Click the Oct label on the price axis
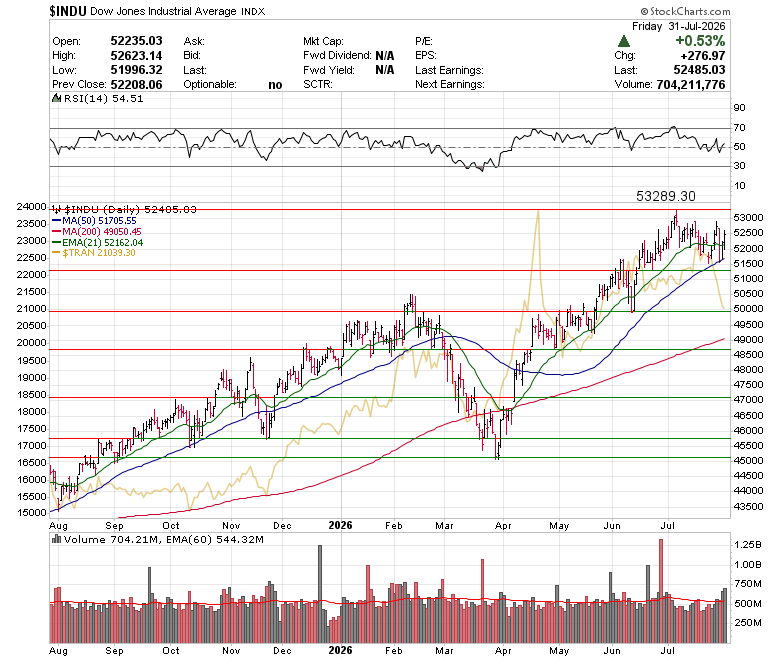780x659 pixels. tap(171, 526)
